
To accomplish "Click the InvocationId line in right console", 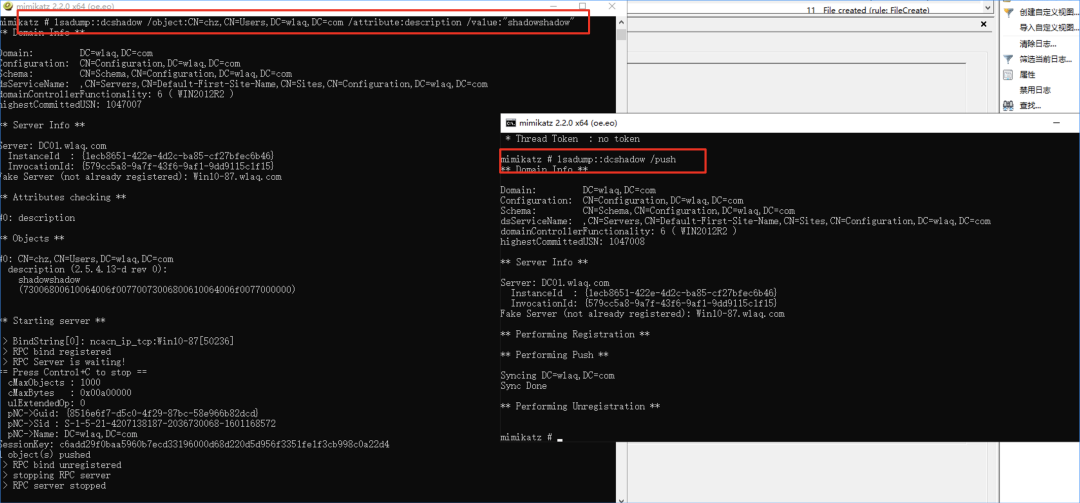I will coord(643,303).
